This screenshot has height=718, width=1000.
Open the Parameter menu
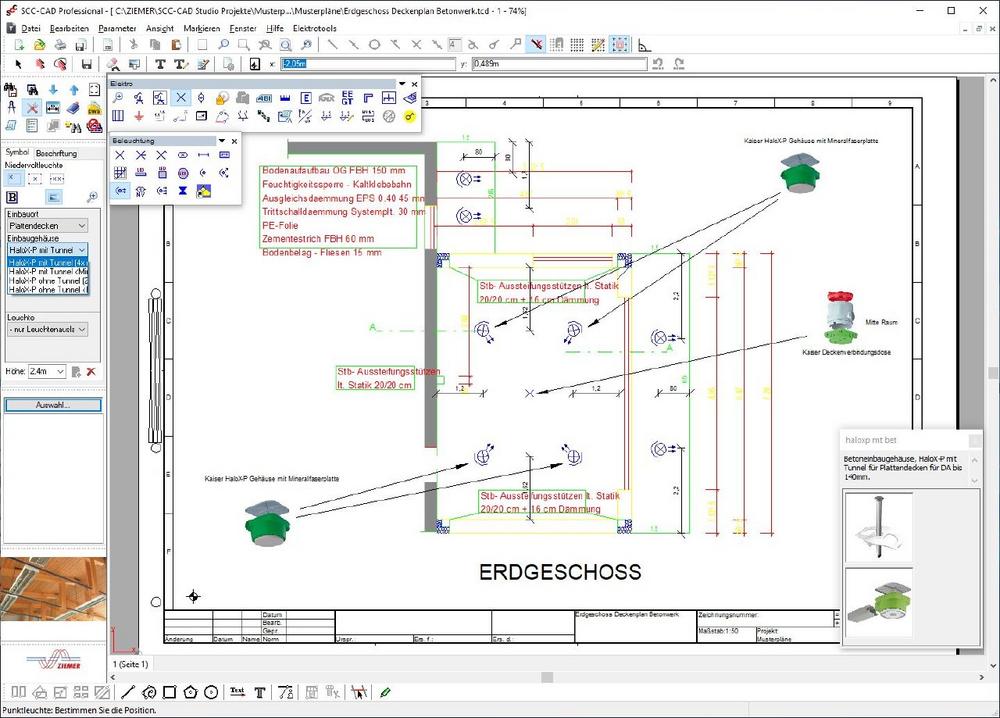[117, 28]
